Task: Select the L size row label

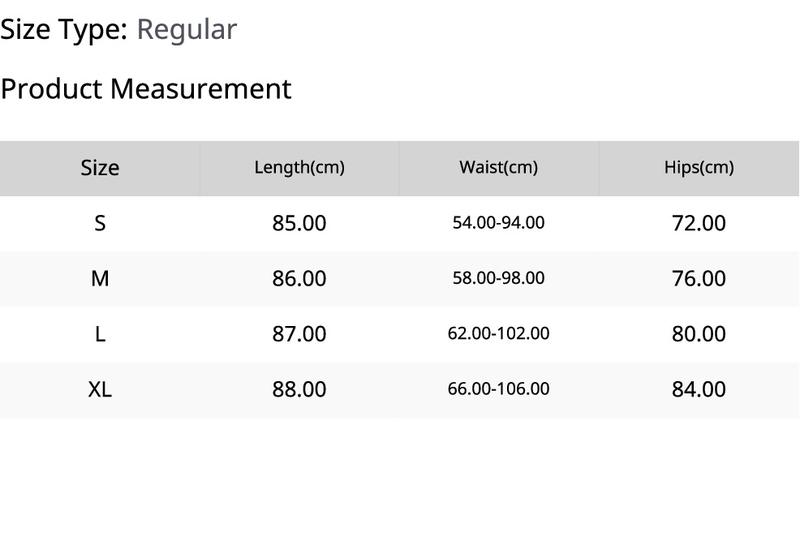Action: click(100, 335)
